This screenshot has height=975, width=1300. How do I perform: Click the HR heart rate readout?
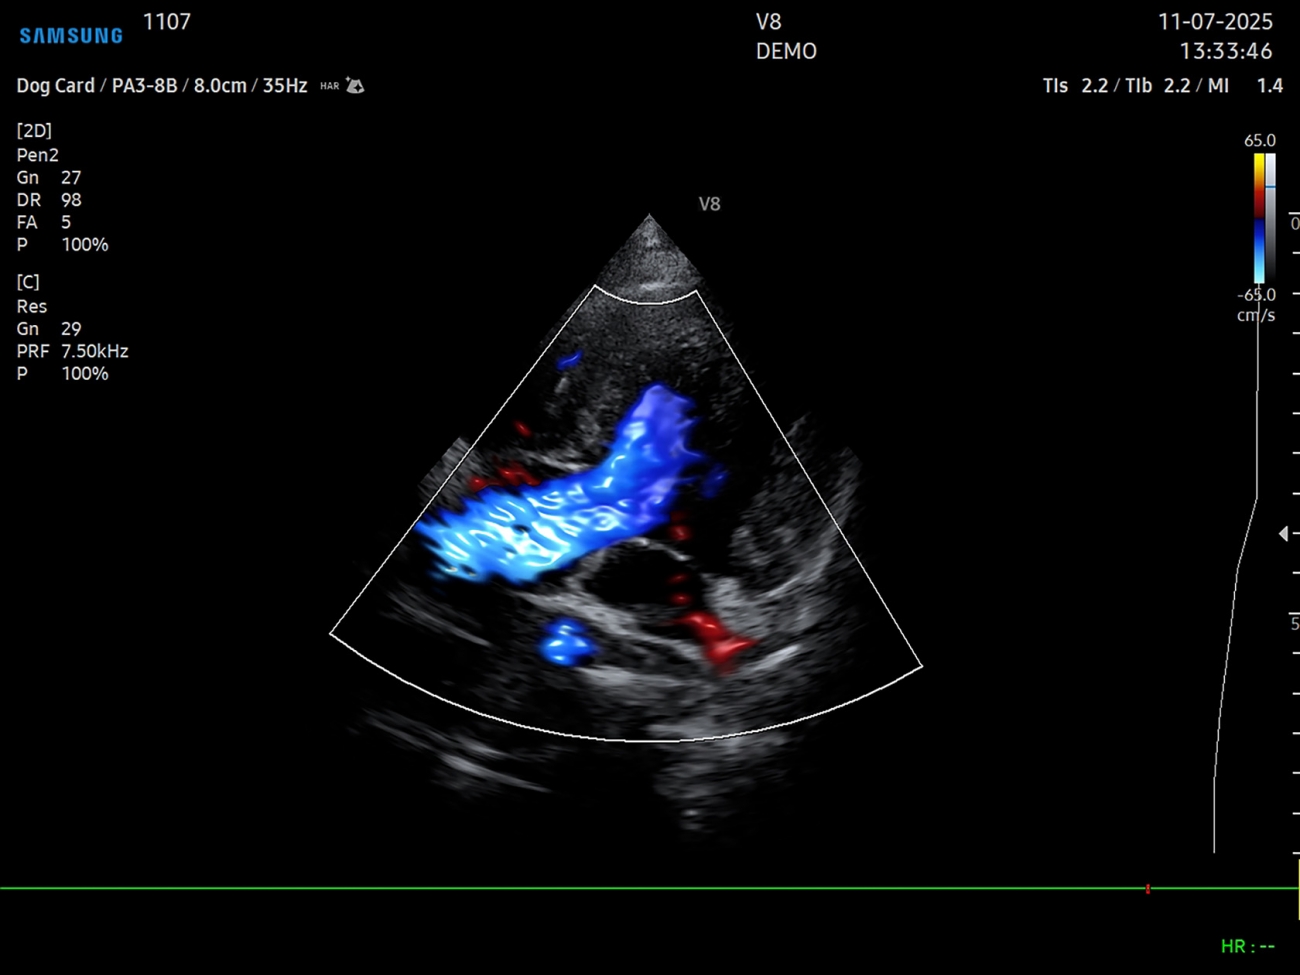pos(1247,946)
